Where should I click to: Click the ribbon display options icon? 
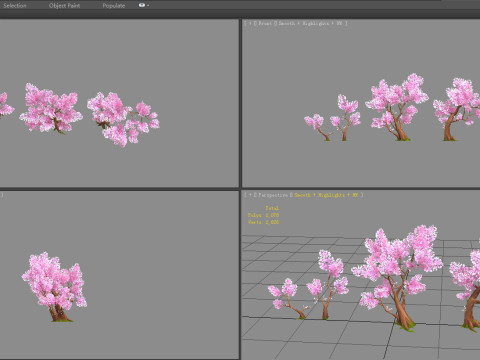tap(143, 5)
